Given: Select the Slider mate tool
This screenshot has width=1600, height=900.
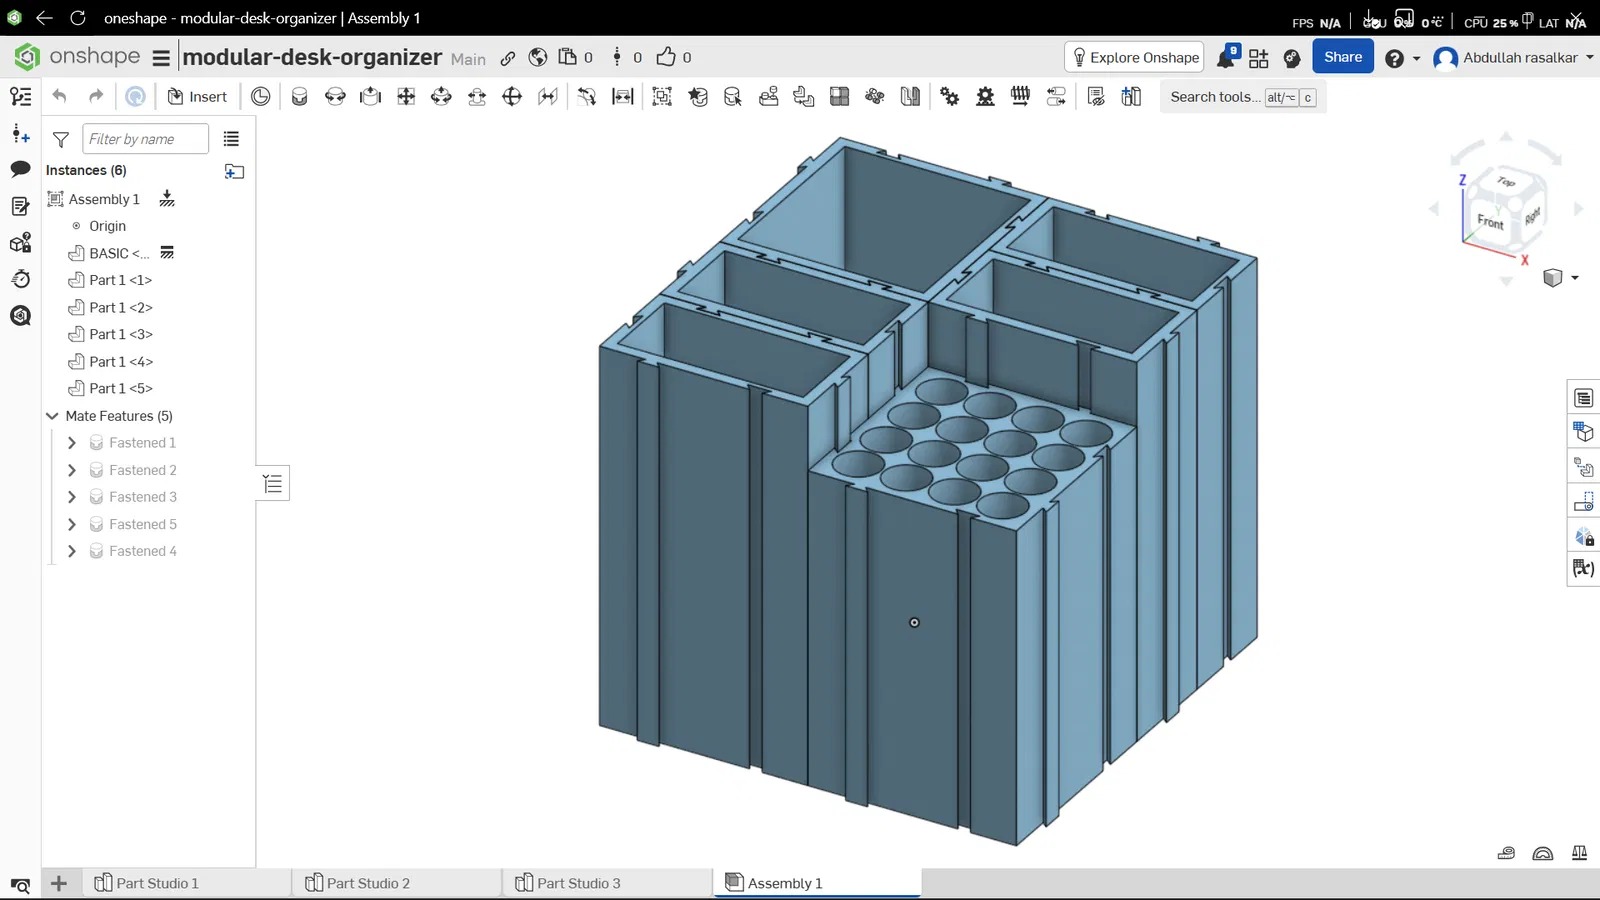Looking at the screenshot, I should 370,96.
